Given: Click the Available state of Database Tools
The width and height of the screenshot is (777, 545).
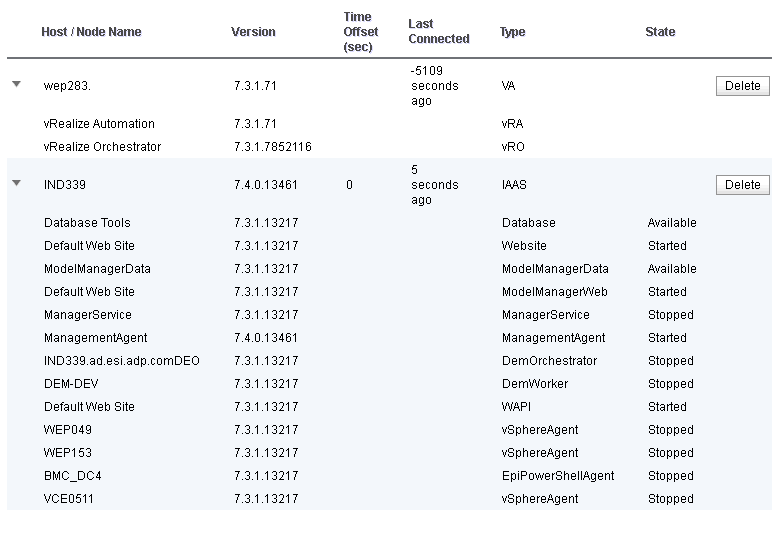Looking at the screenshot, I should 672,222.
